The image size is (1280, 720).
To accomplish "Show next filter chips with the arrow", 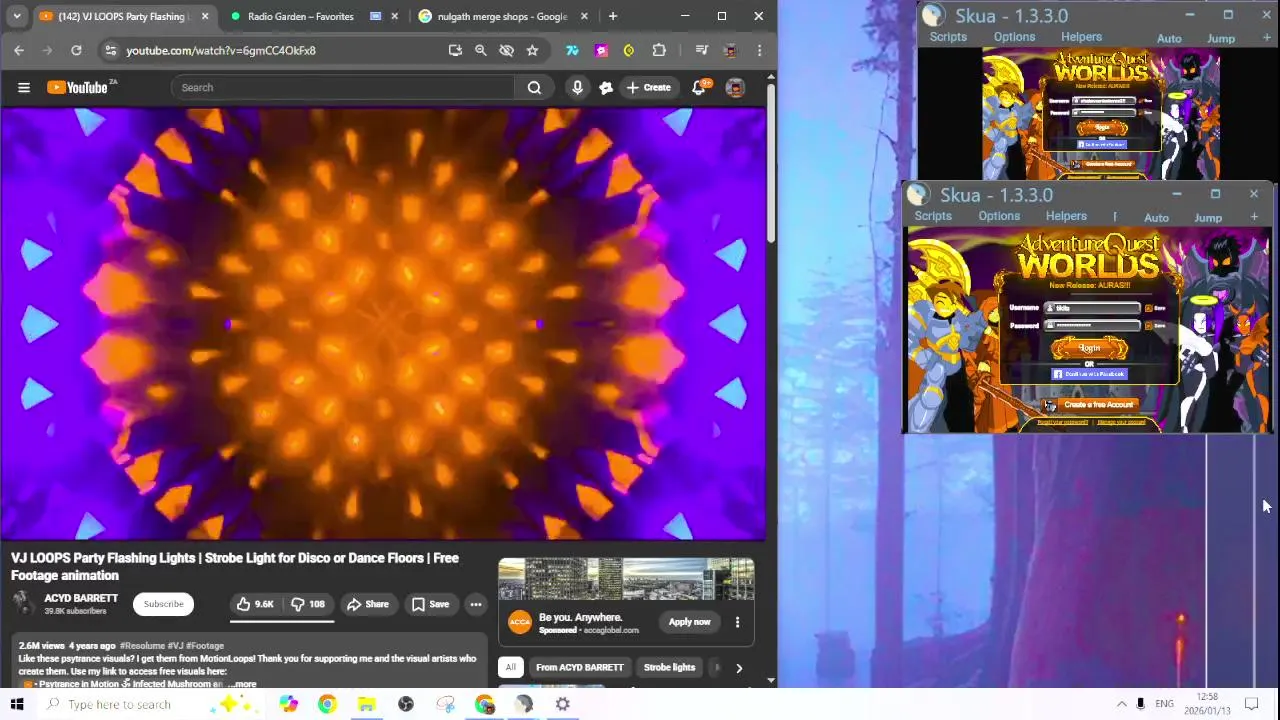I will coord(739,668).
